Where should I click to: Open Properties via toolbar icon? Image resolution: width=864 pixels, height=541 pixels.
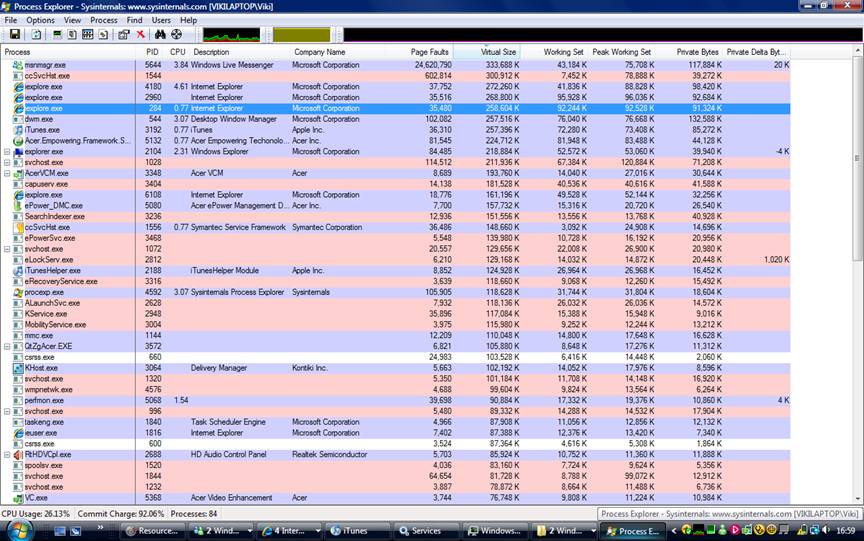124,35
